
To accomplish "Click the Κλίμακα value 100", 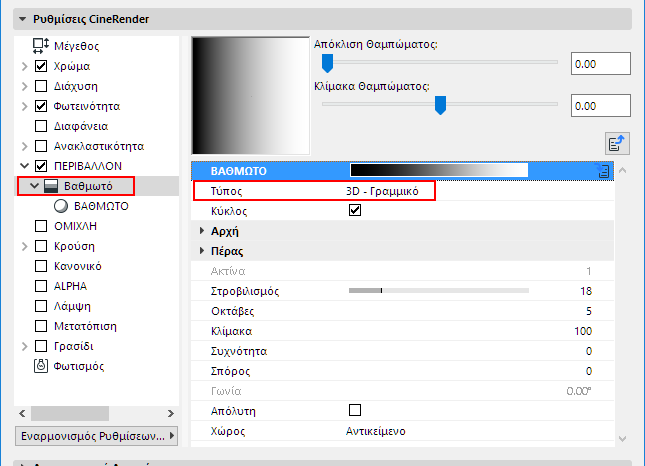I will [583, 331].
